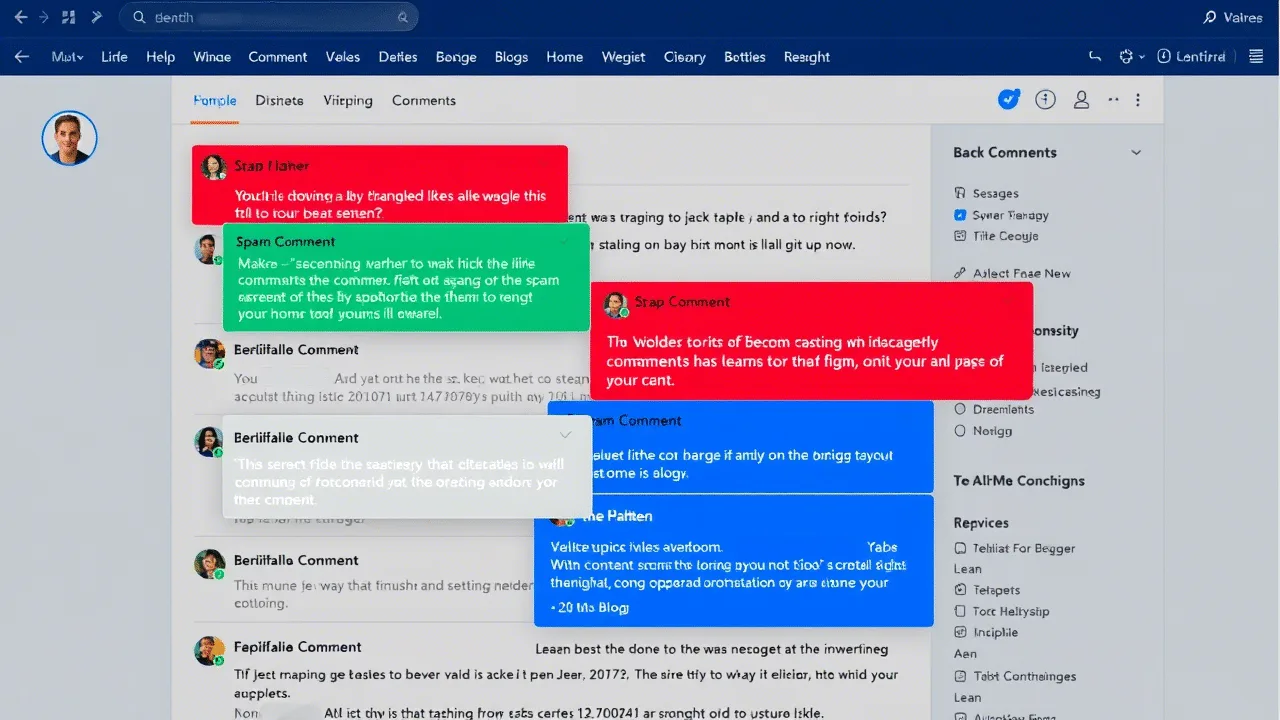Click the link icon beside Aslect Fase New
Viewport: 1280px width, 720px height.
(x=961, y=273)
